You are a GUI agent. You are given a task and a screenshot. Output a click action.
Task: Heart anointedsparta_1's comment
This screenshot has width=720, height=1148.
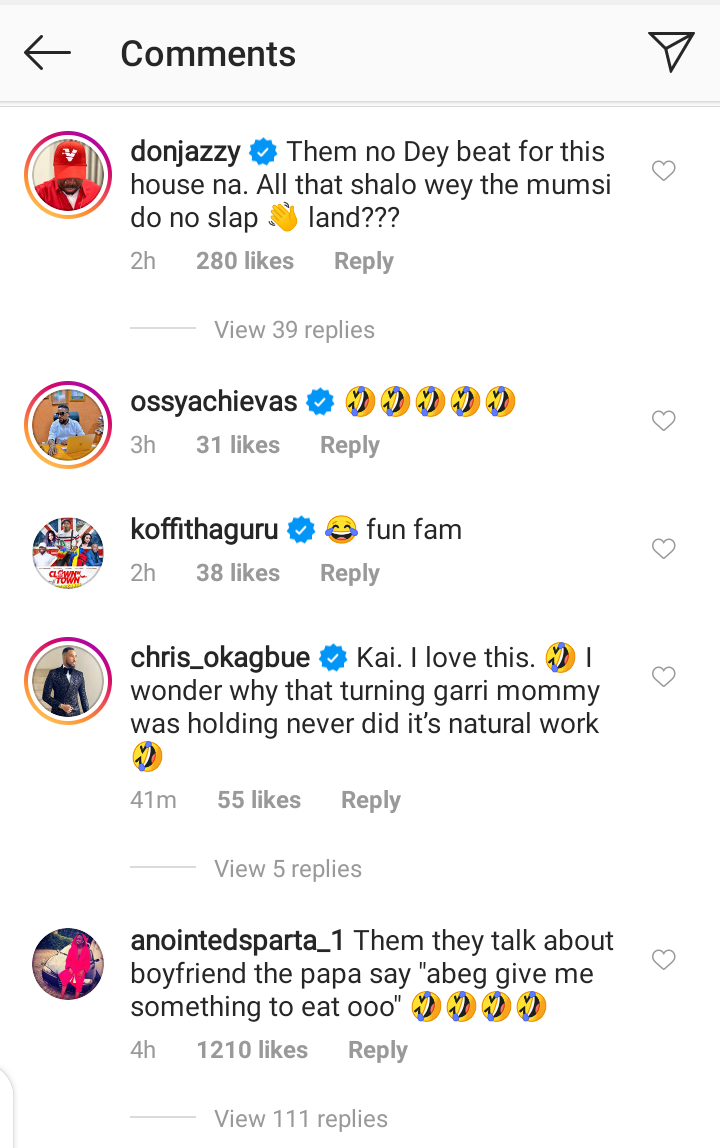[x=663, y=960]
